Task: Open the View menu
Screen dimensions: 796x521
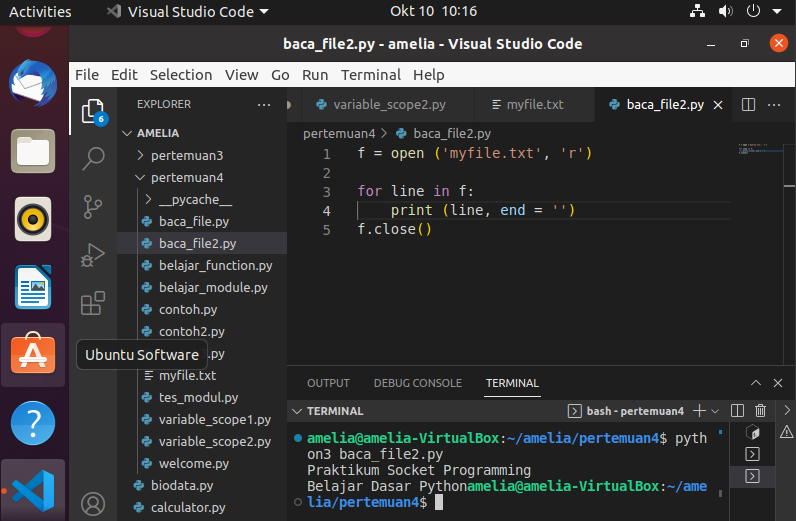Action: pyautogui.click(x=242, y=75)
